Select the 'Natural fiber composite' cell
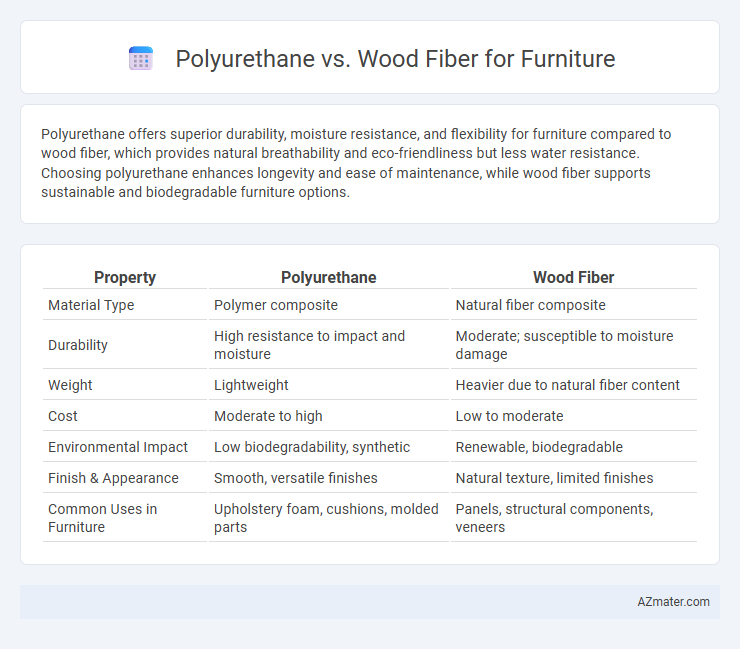Viewport: 740px width, 649px height. tap(530, 305)
